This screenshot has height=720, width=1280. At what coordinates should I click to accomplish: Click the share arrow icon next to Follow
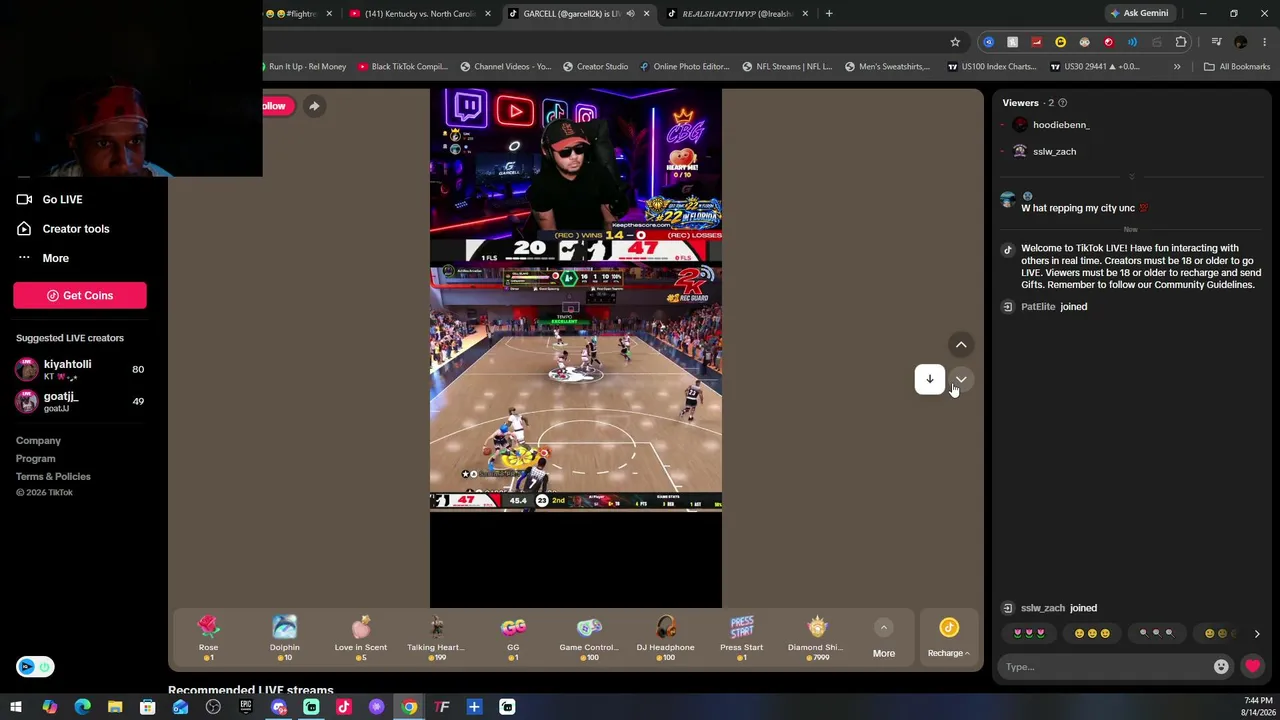(x=314, y=106)
